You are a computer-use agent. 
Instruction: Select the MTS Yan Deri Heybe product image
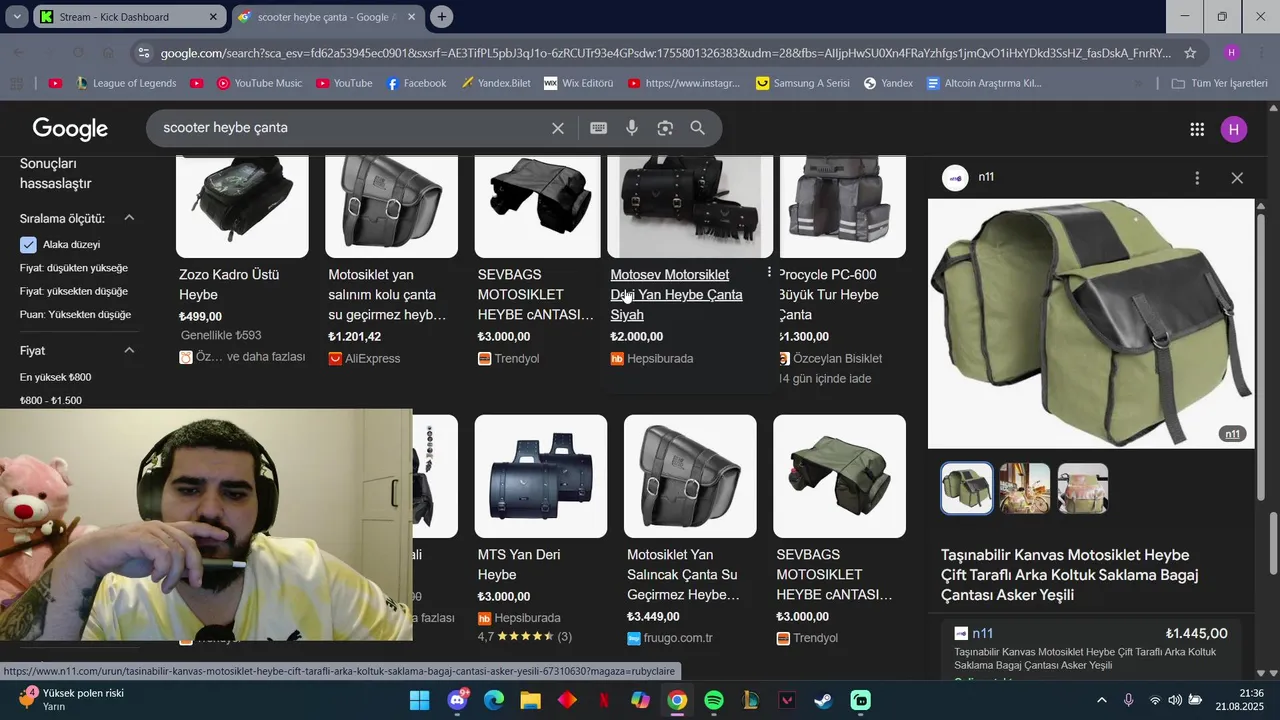541,477
